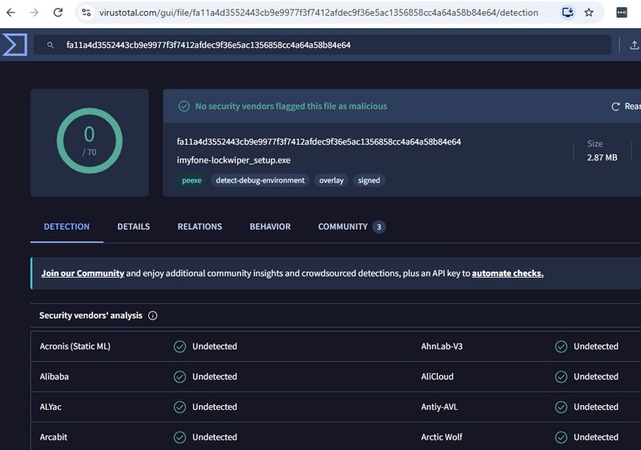This screenshot has height=450, width=641.
Task: Click the Arctic Wolf vendor name
Action: (442, 437)
